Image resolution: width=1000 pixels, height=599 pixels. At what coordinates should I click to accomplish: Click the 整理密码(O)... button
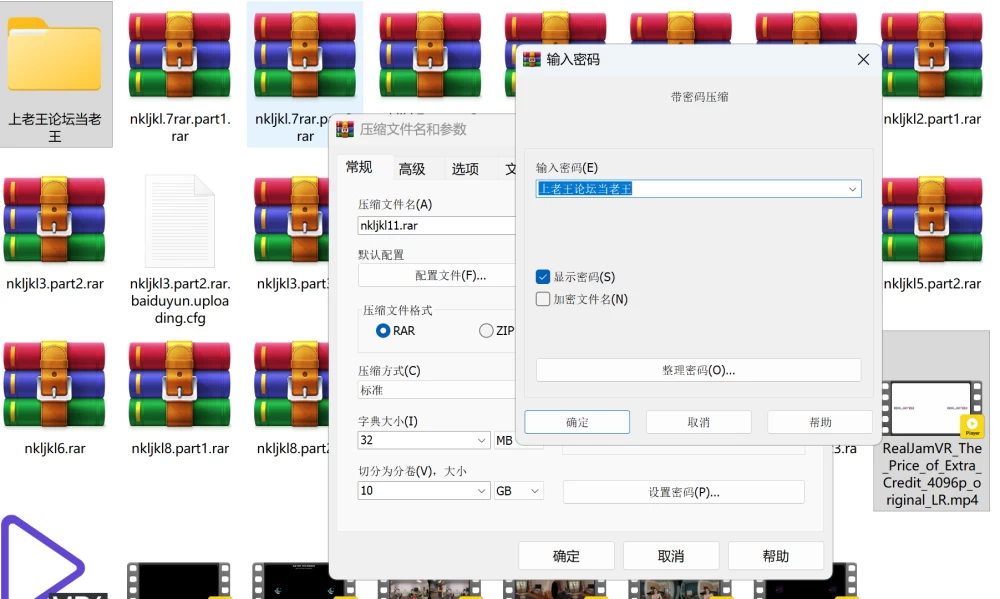[x=698, y=370]
